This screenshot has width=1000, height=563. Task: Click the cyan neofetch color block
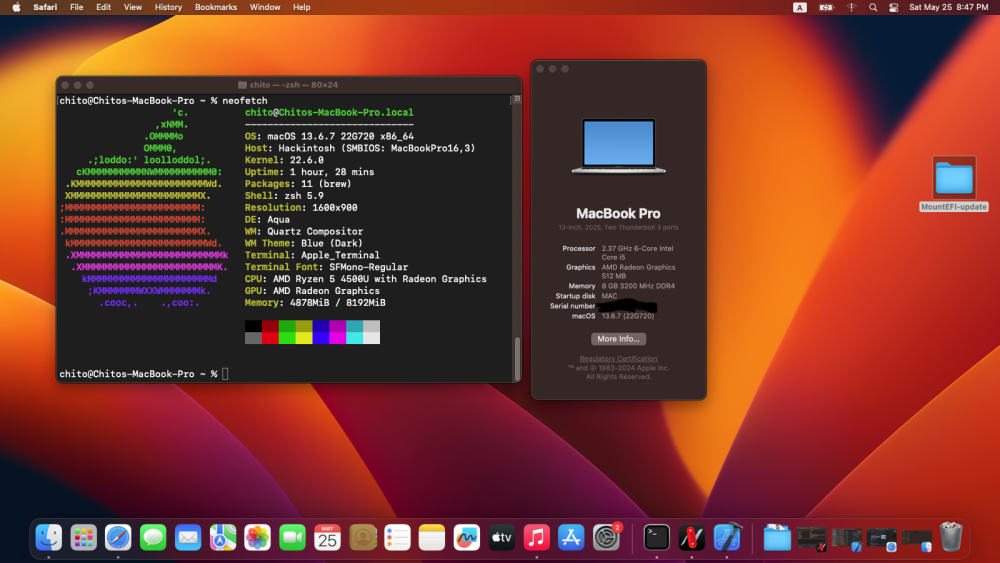354,338
